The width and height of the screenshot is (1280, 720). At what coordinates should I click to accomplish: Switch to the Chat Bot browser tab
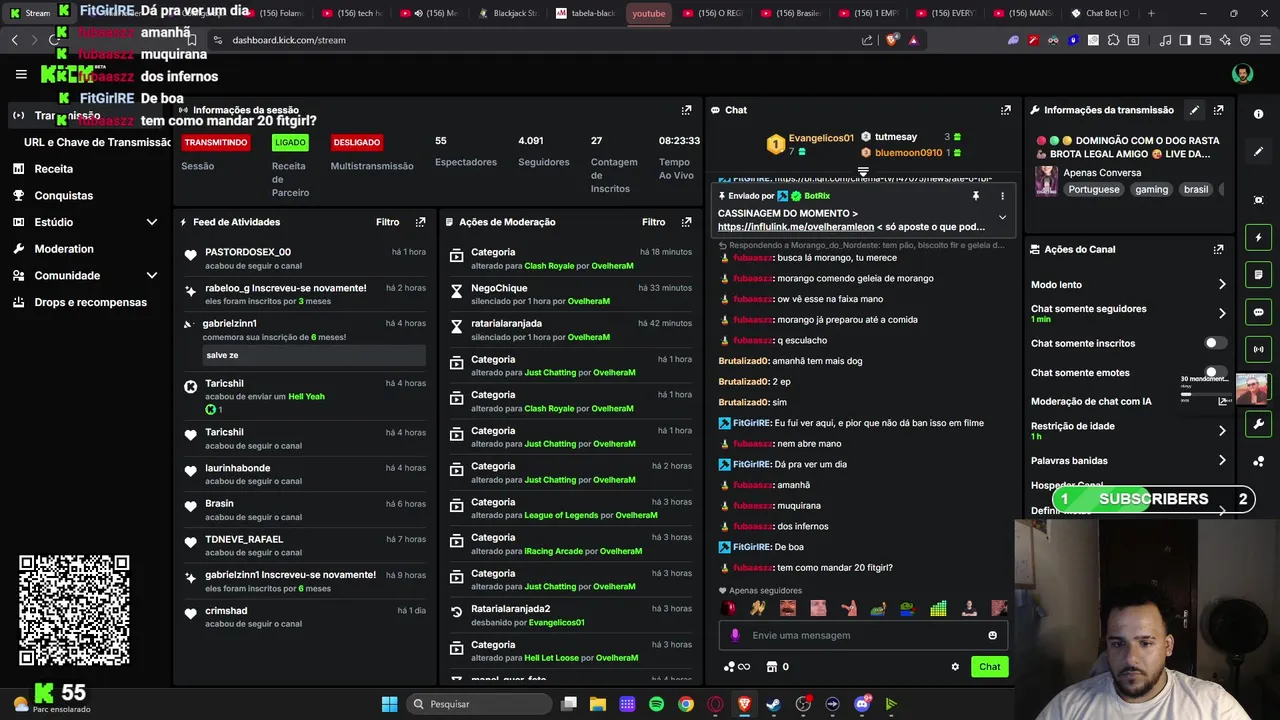pos(1100,13)
